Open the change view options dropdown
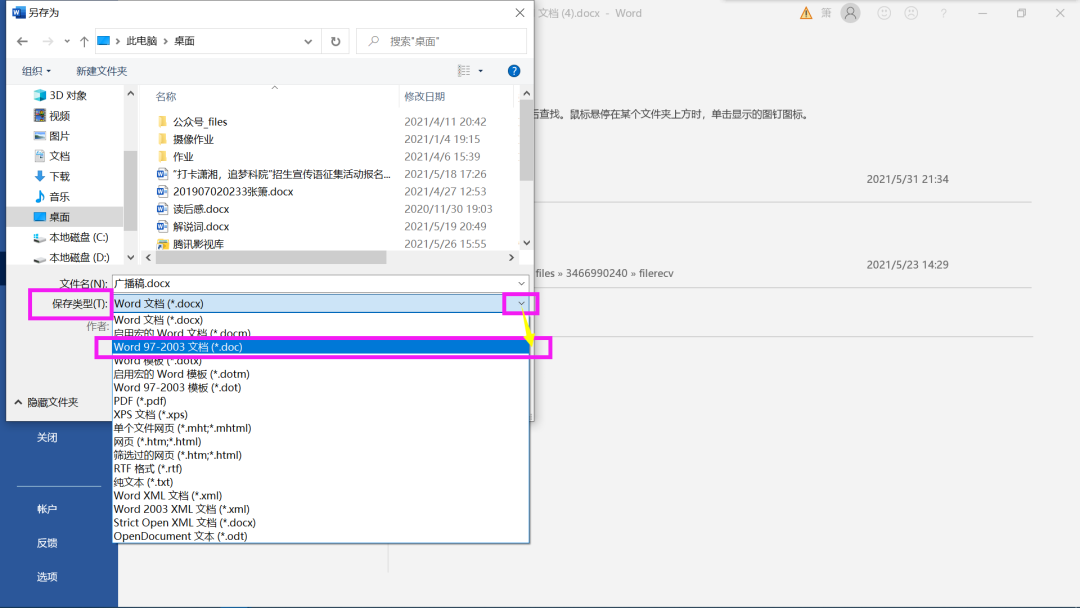Image resolution: width=1080 pixels, height=608 pixels. click(x=481, y=71)
